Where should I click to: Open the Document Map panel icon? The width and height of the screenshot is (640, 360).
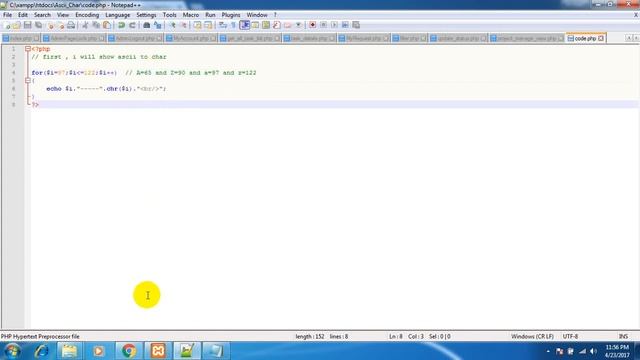tap(266, 25)
